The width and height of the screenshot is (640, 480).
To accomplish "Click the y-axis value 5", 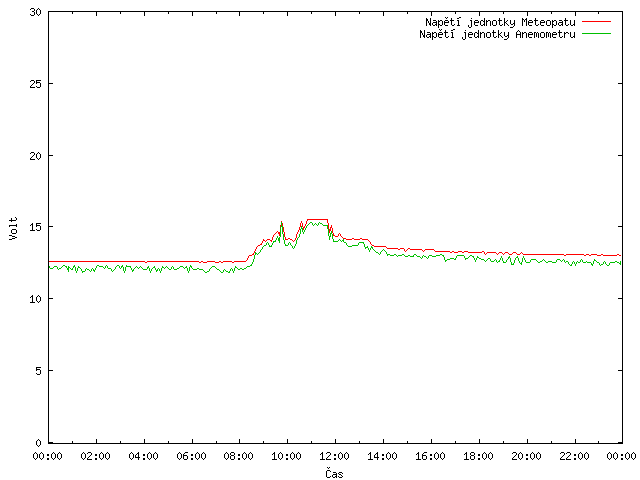I will [x=38, y=371].
